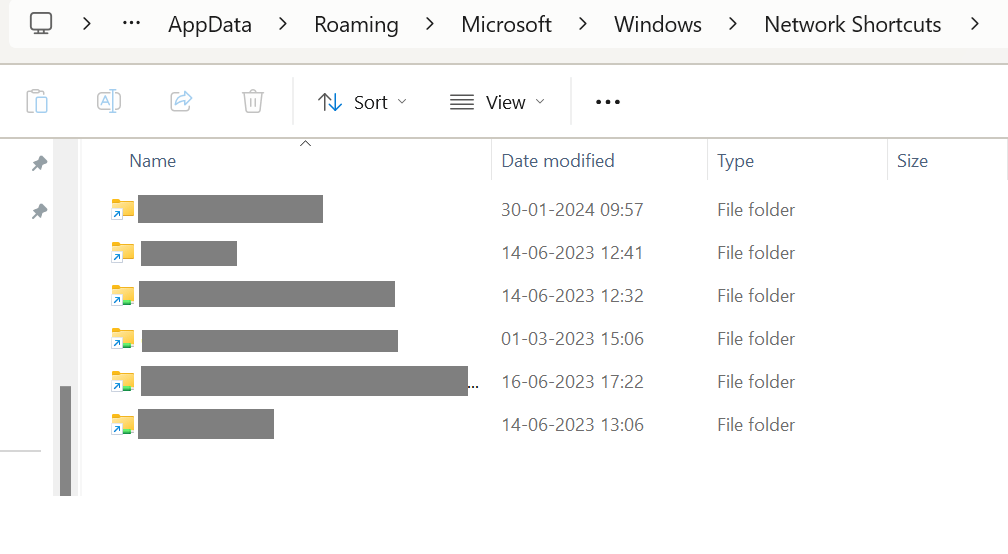Click the breadcrumb ellipsis for hidden folders
Image resolution: width=1008 pixels, height=554 pixels.
click(x=131, y=24)
